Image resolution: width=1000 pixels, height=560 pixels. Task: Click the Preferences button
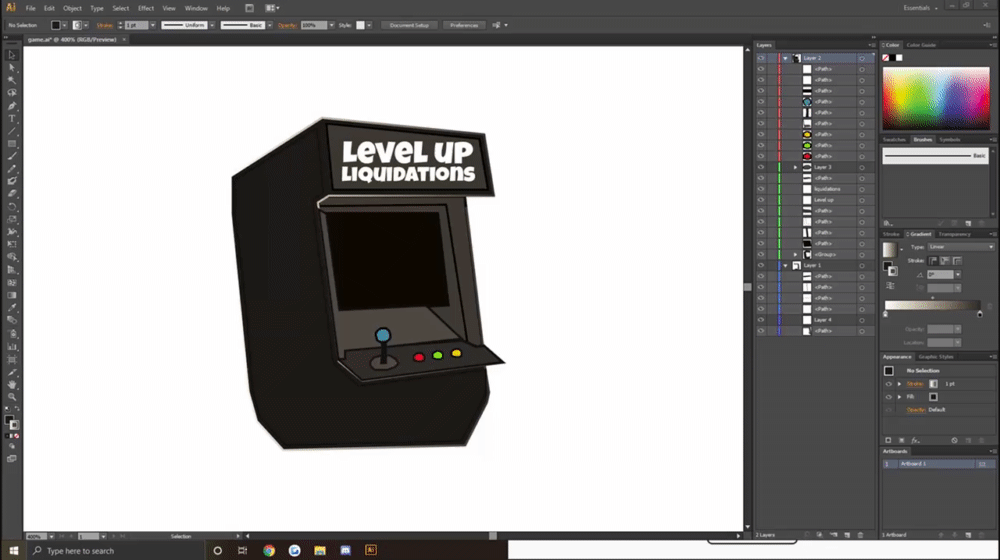click(464, 26)
